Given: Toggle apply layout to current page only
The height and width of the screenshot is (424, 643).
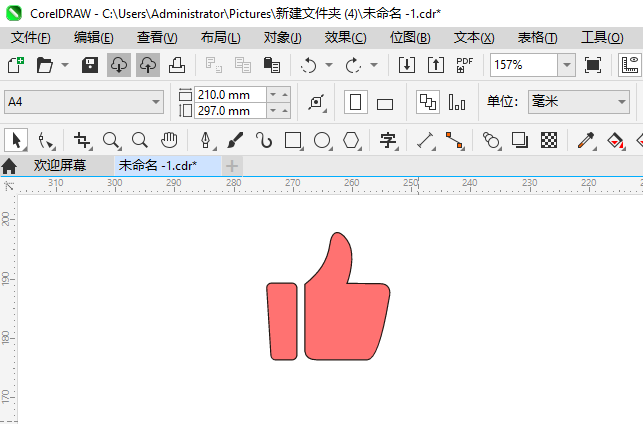Looking at the screenshot, I should [457, 102].
